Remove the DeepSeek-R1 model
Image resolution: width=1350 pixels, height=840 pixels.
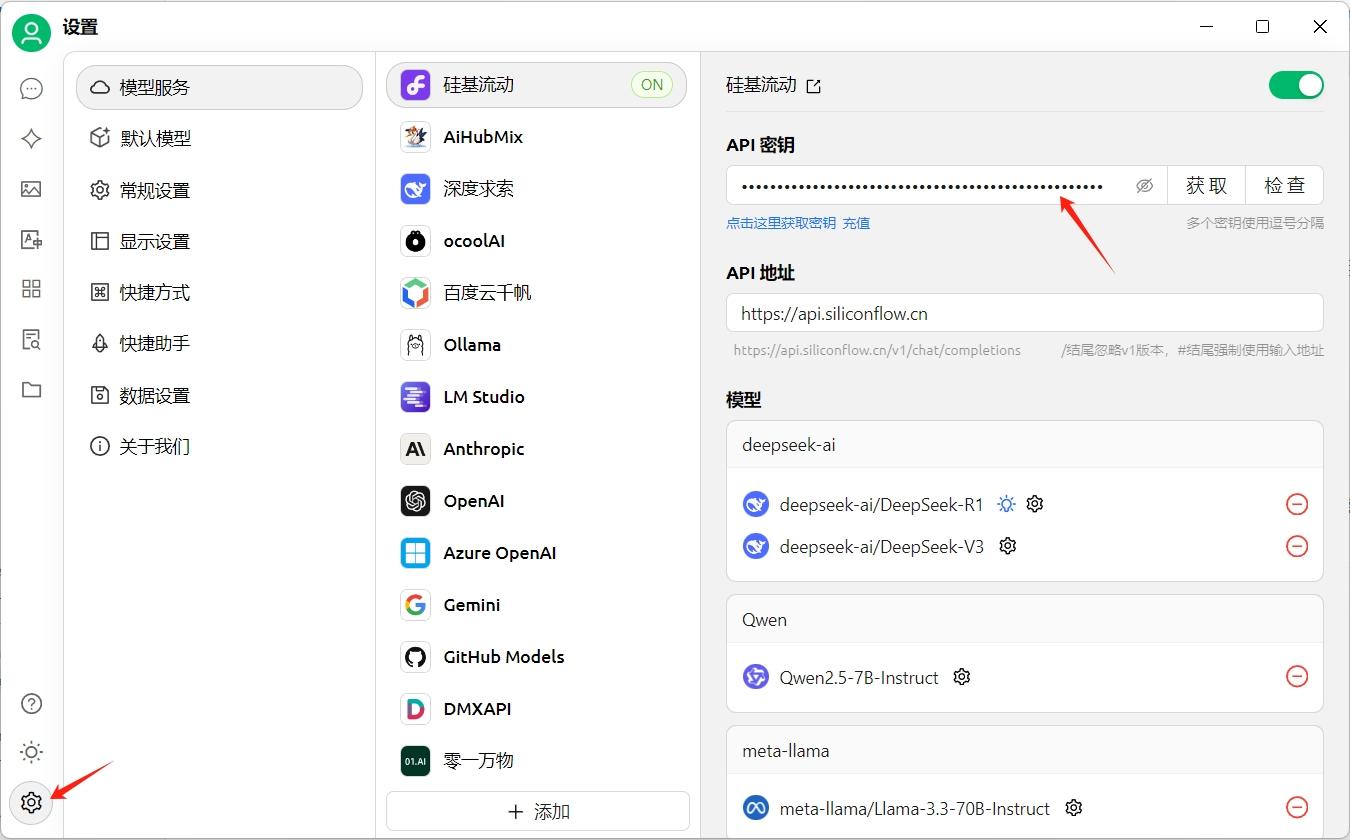pos(1297,504)
